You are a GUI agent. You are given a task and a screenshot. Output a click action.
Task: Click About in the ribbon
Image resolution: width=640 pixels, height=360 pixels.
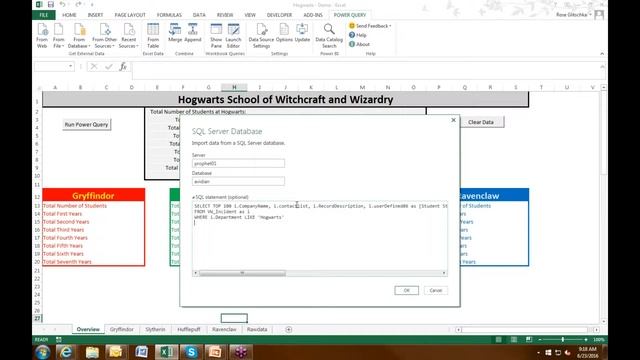point(359,44)
